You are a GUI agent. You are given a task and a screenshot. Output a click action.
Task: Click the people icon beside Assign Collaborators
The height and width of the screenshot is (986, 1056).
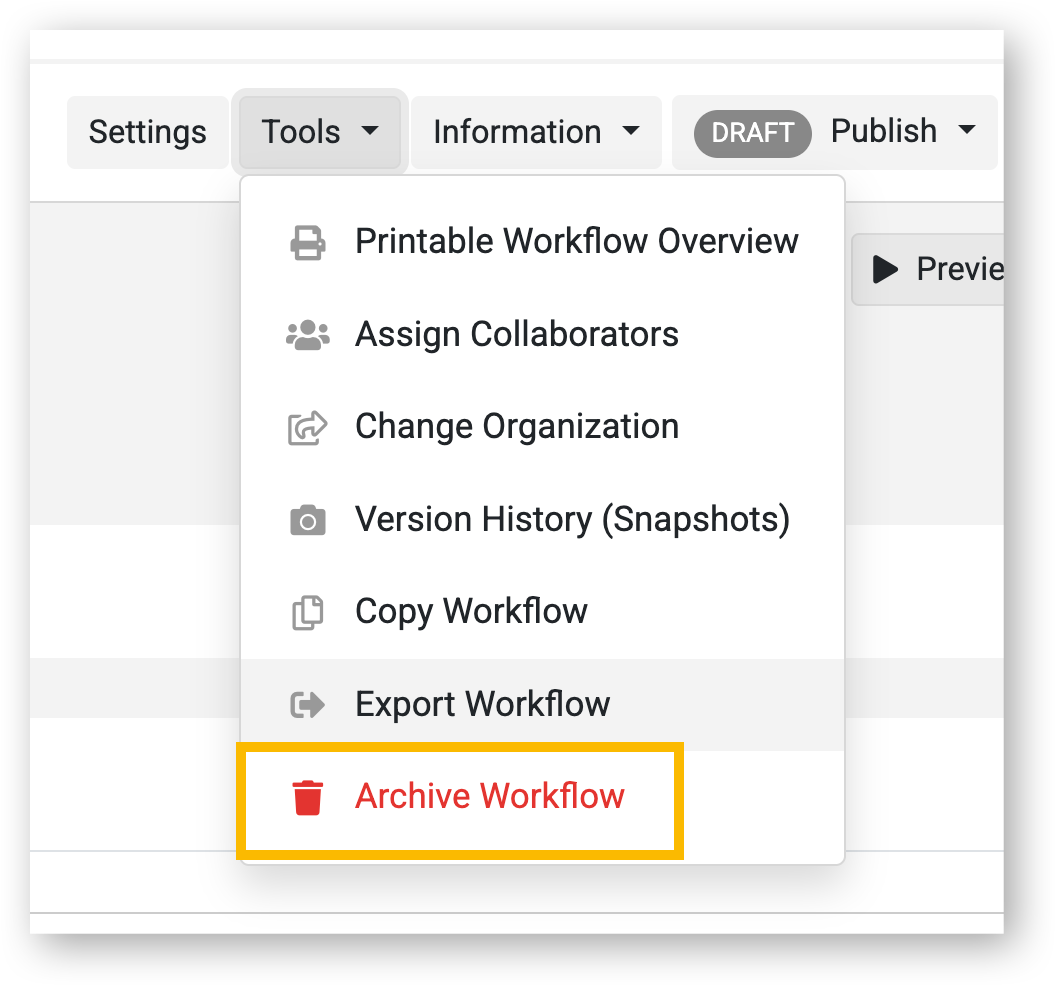click(x=307, y=335)
